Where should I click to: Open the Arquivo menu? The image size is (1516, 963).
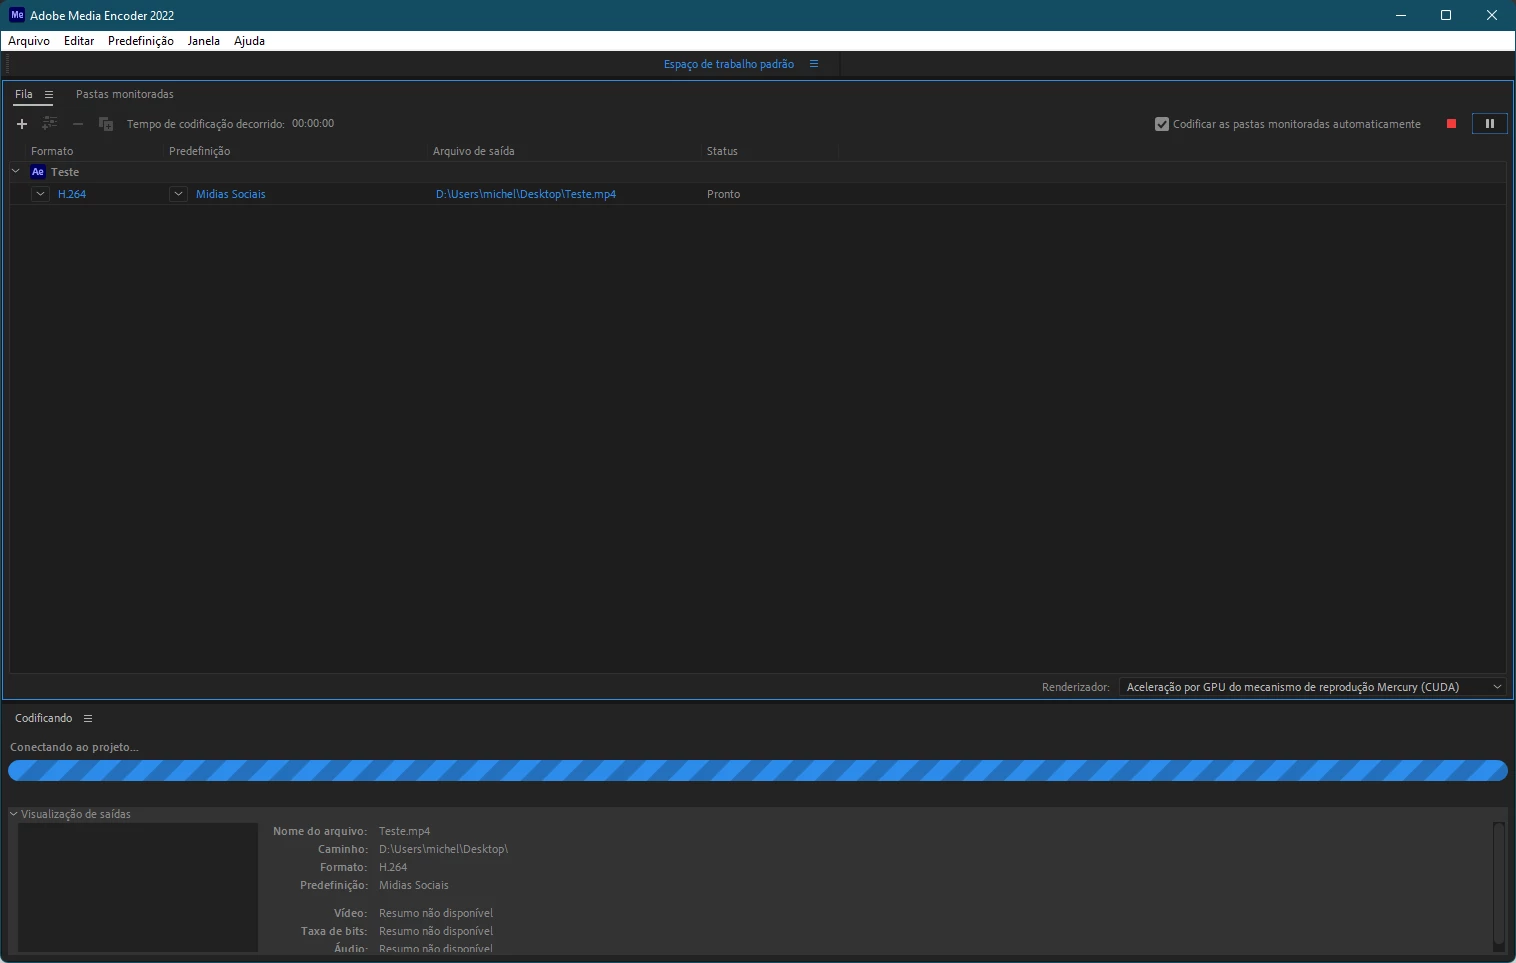click(x=29, y=41)
